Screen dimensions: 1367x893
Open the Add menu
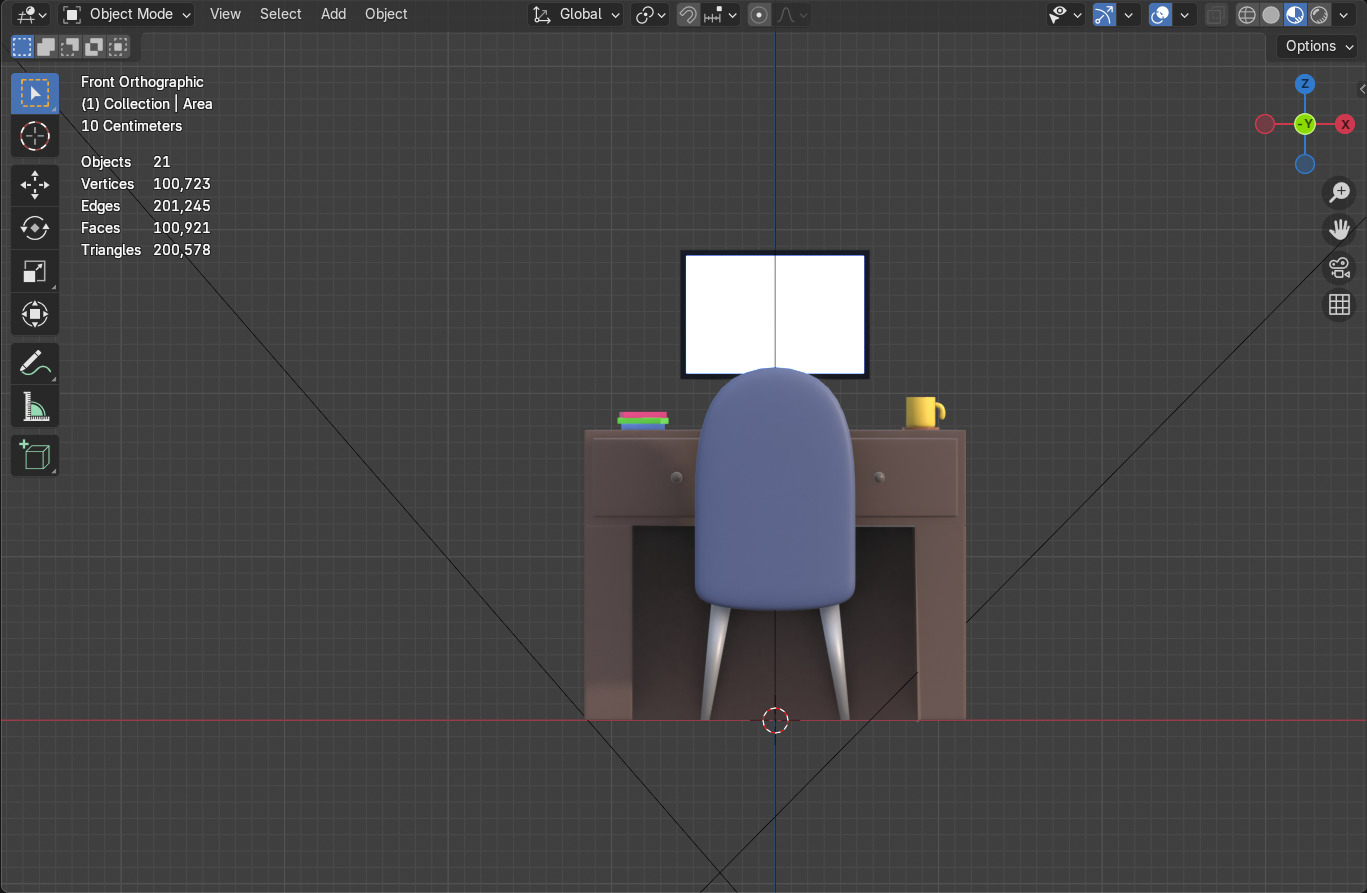pyautogui.click(x=333, y=14)
